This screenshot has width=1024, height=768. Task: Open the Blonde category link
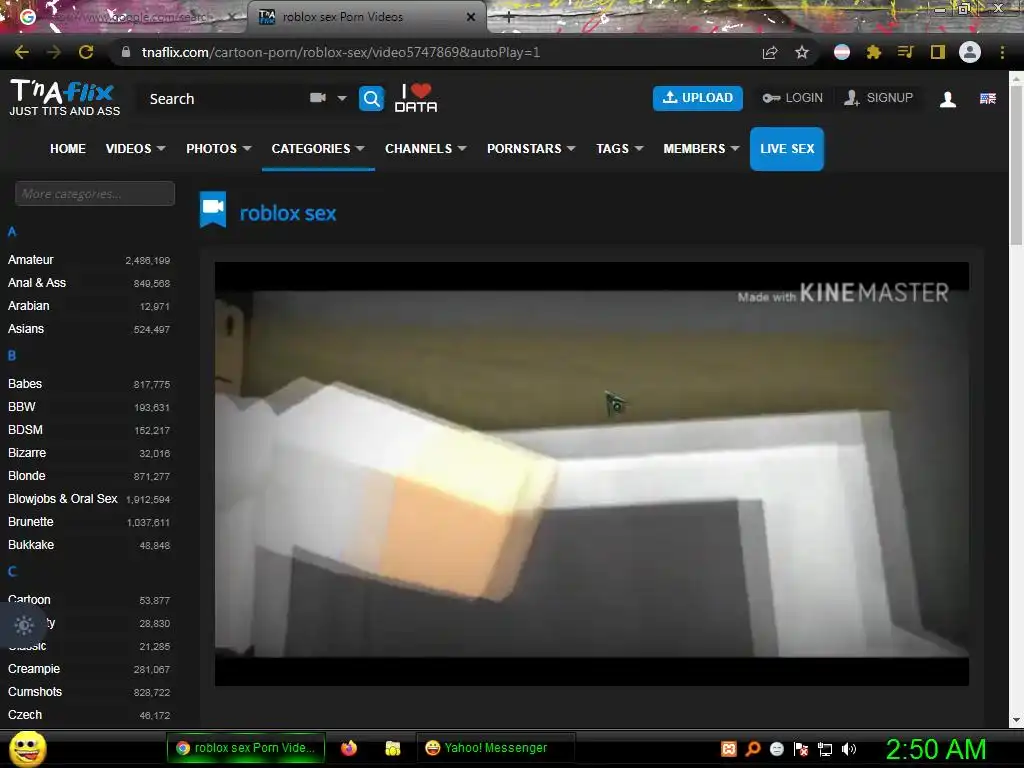pos(27,476)
